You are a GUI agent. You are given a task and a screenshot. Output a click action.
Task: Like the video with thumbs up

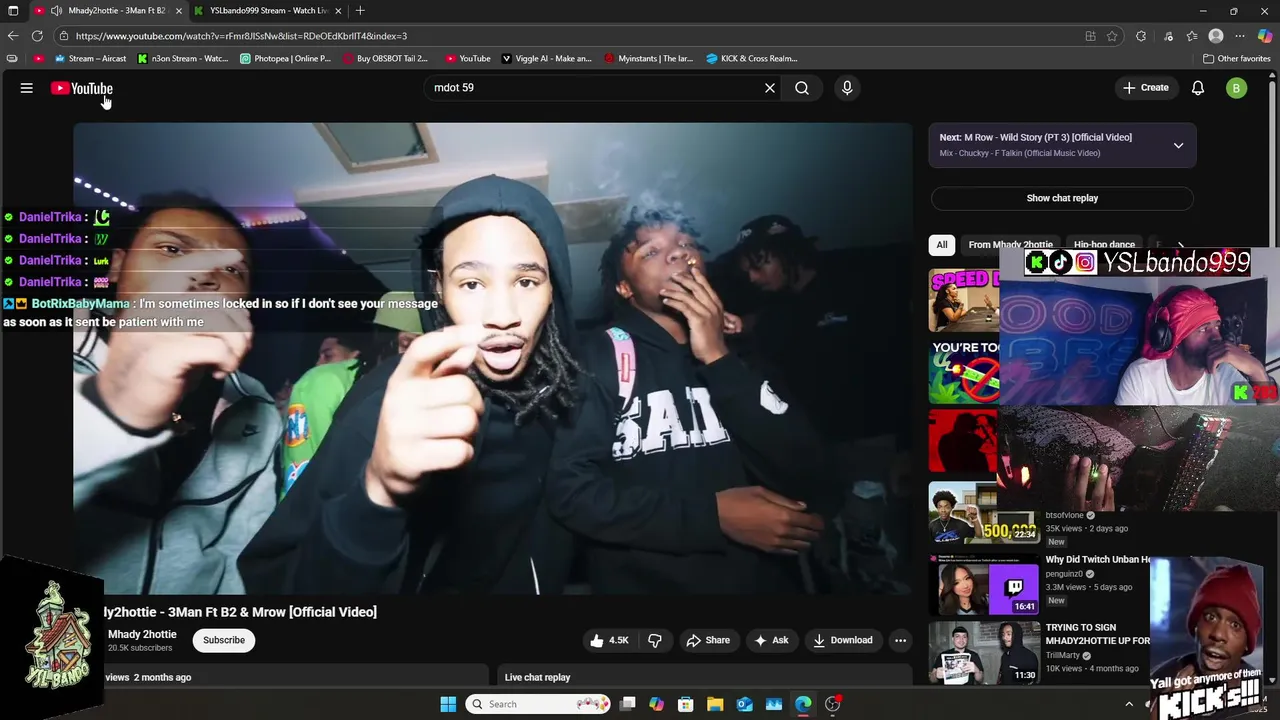[x=609, y=640]
